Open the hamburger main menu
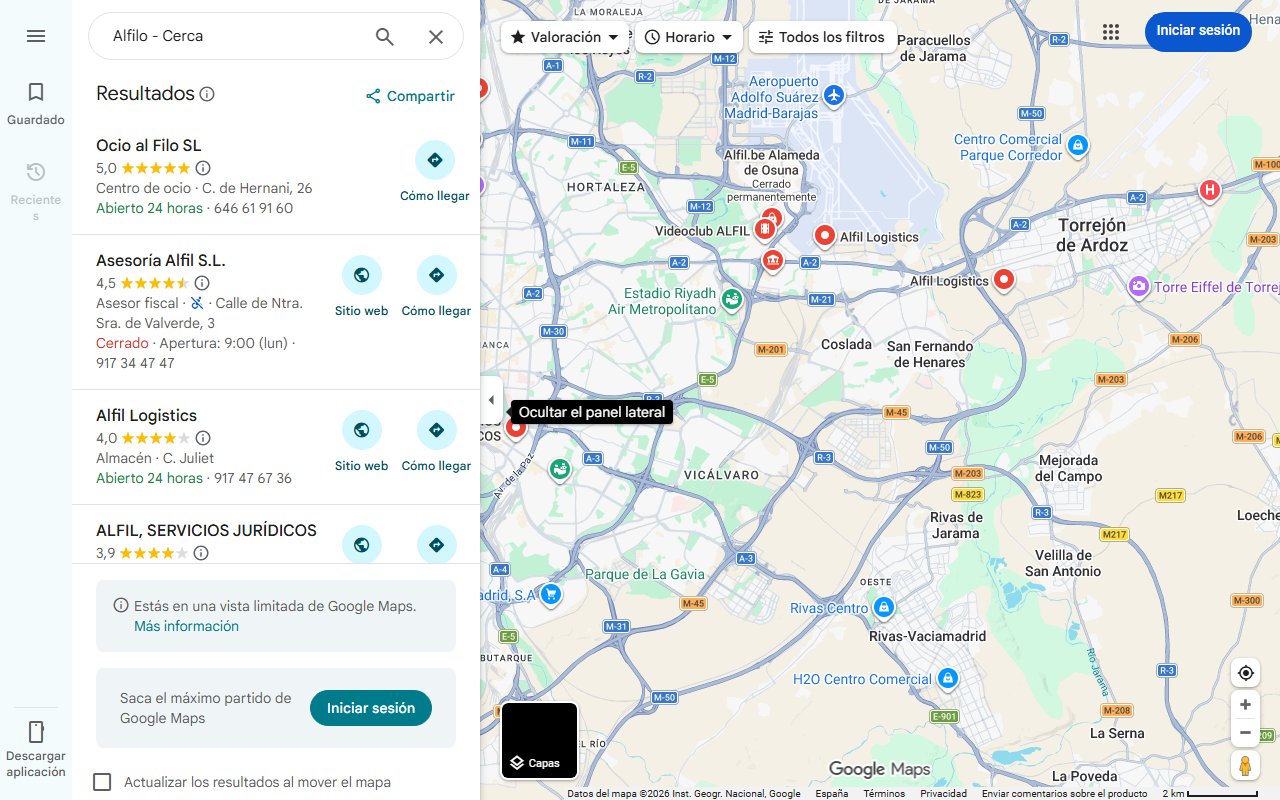Image resolution: width=1280 pixels, height=800 pixels. tap(36, 36)
